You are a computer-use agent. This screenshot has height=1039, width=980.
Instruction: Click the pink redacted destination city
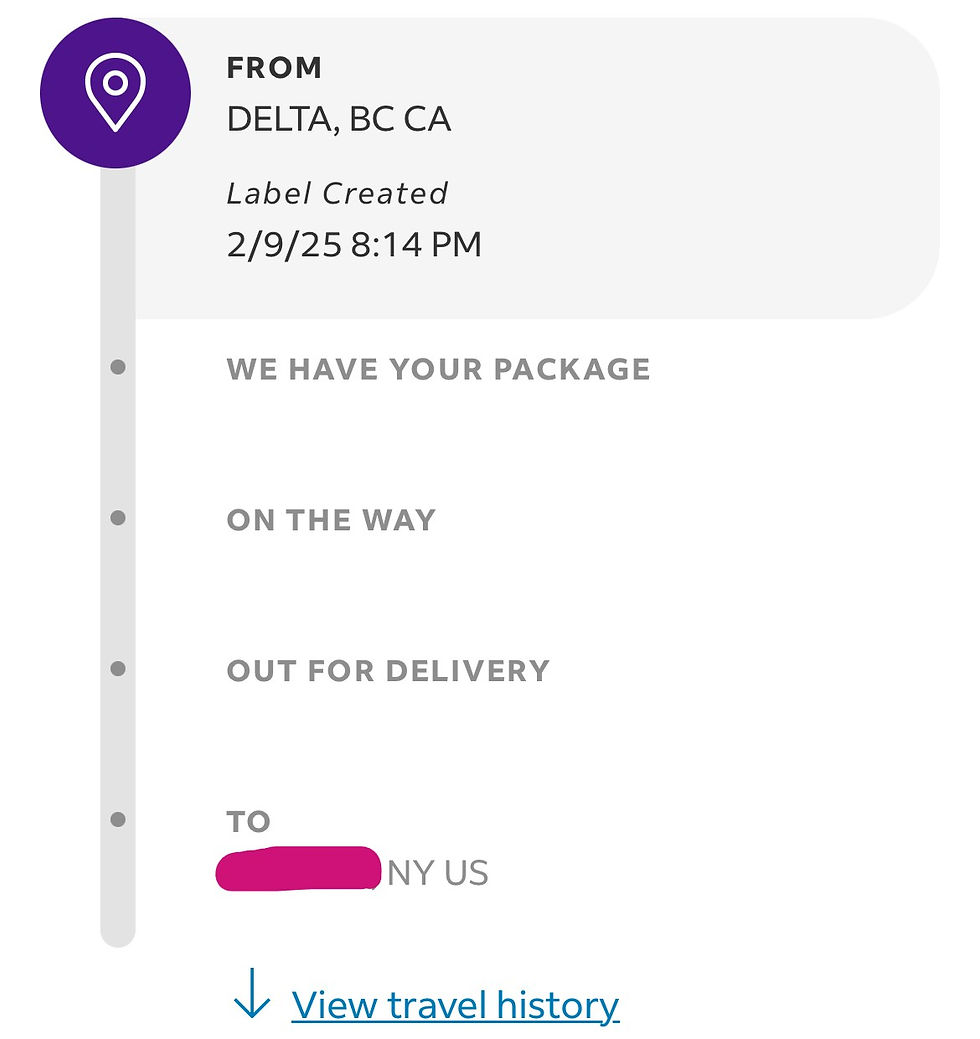[298, 868]
